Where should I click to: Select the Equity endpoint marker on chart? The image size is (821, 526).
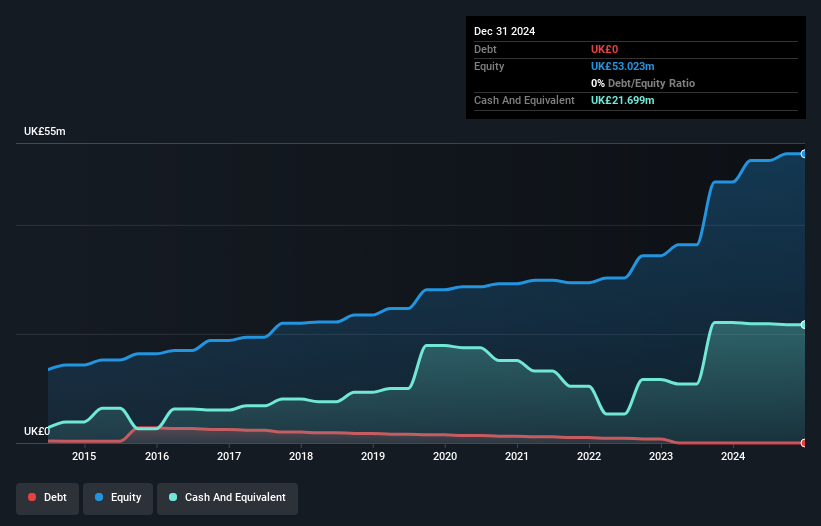click(804, 154)
